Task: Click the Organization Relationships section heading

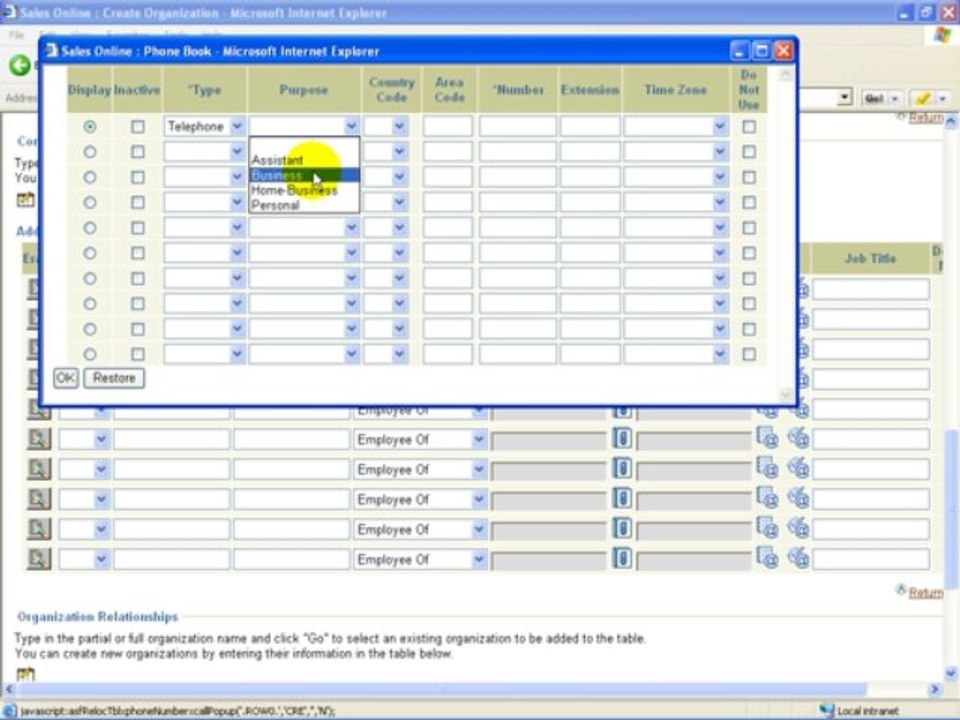Action: (97, 617)
